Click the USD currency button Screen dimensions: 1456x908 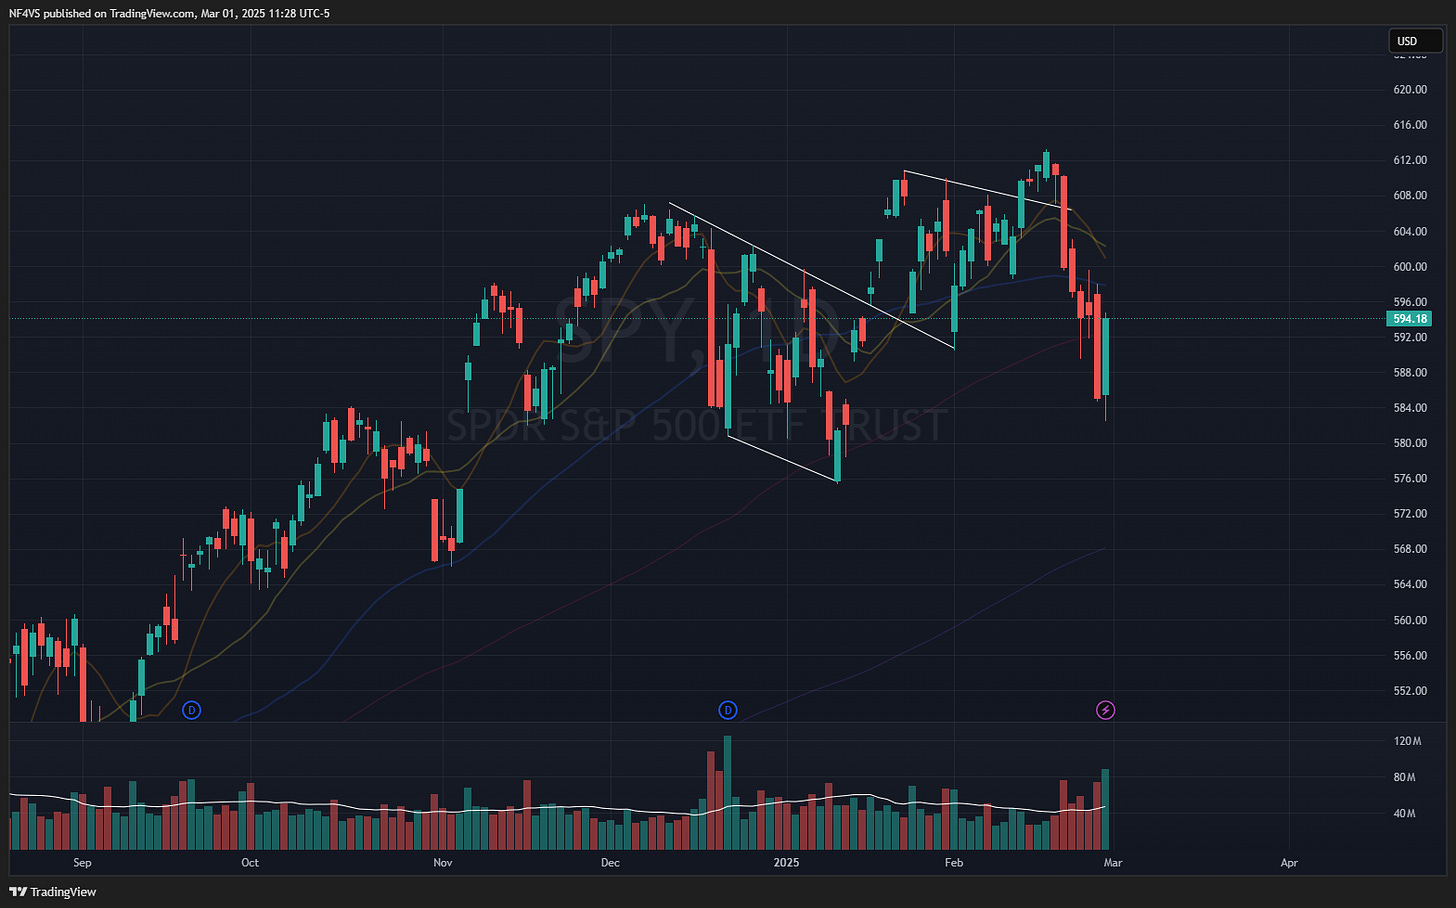click(1415, 41)
